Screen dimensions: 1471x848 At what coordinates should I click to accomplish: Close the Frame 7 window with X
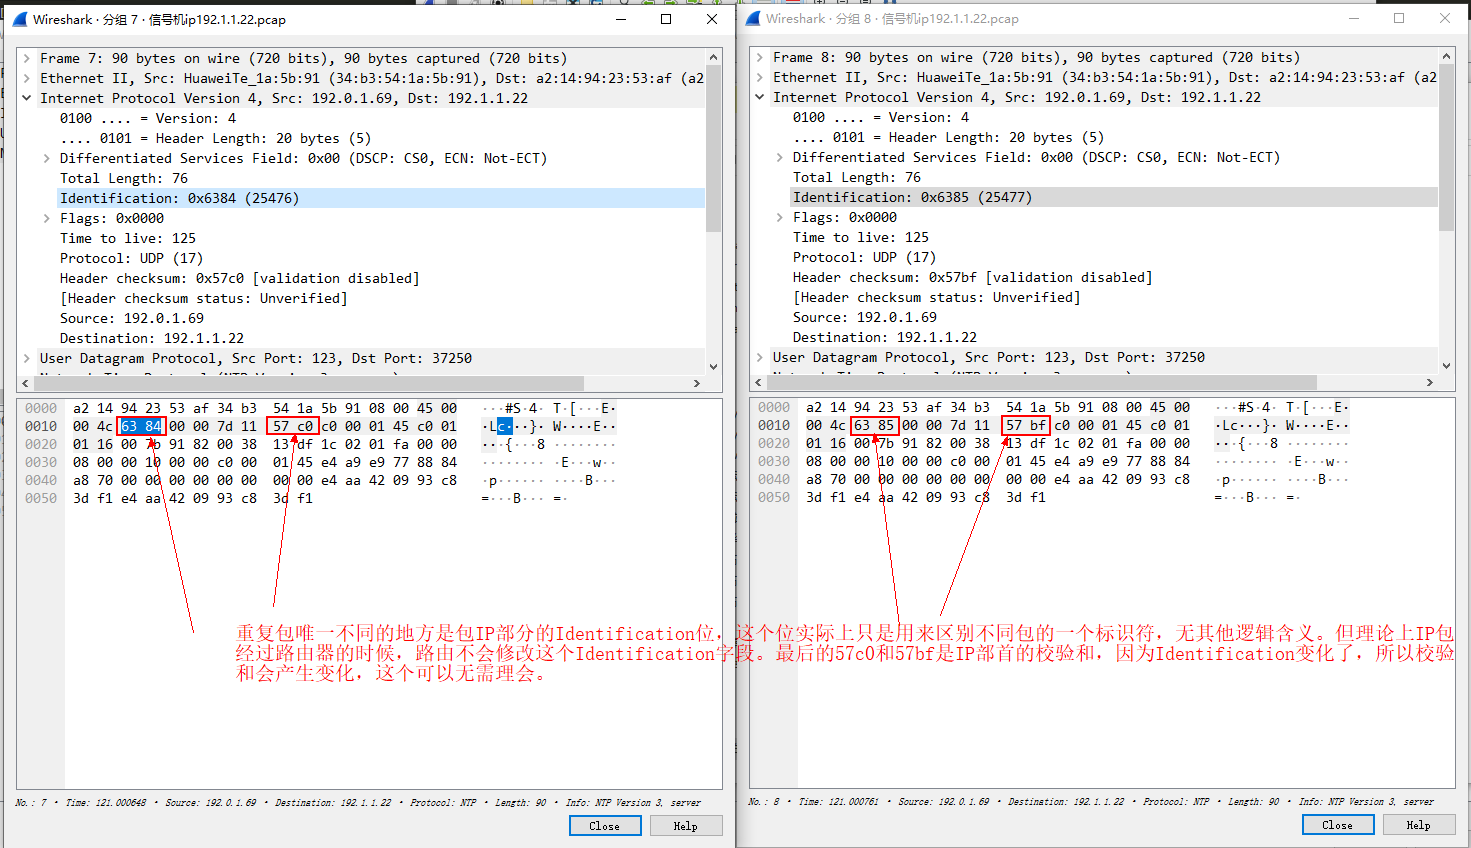tap(712, 19)
